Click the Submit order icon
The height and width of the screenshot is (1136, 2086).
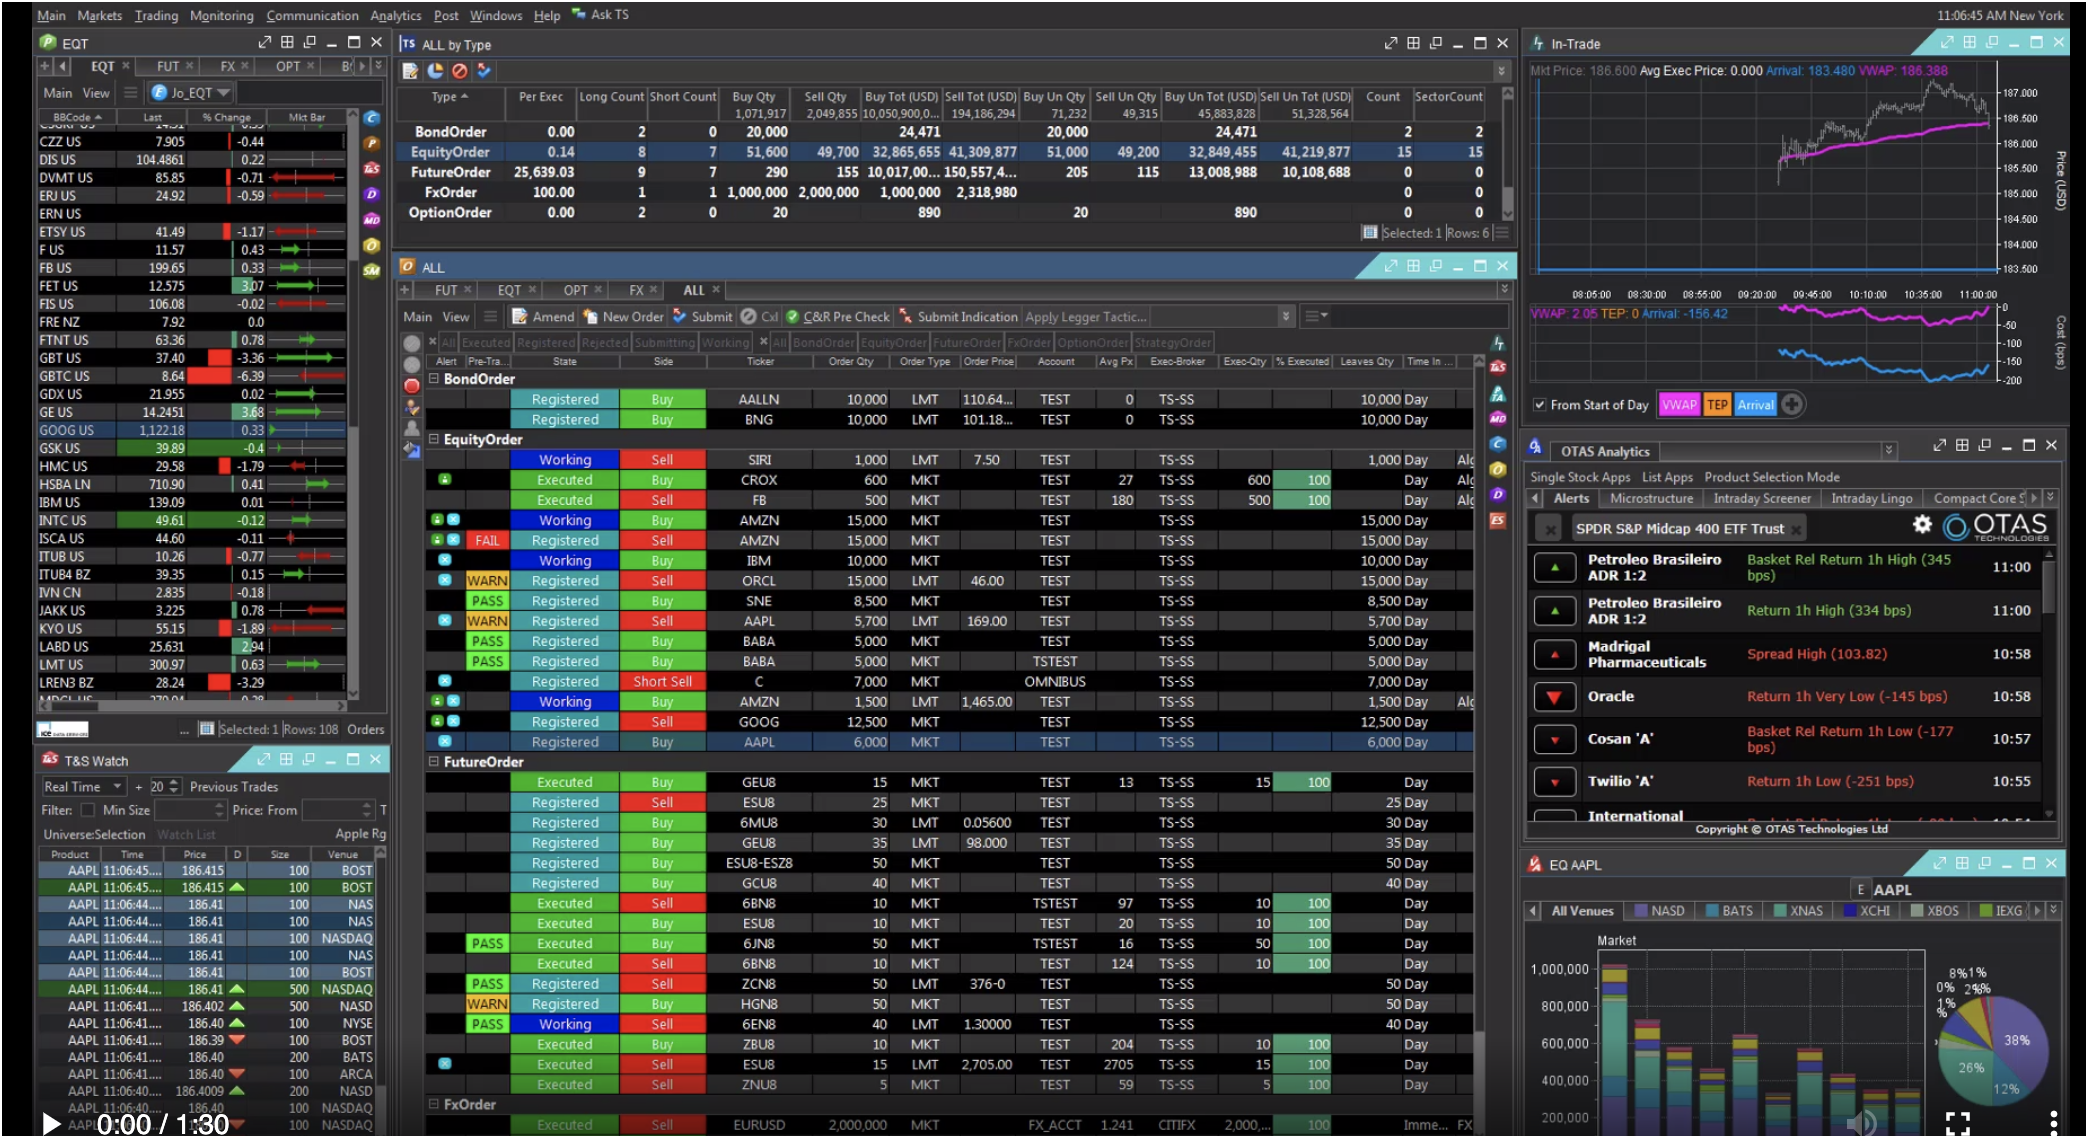click(680, 316)
